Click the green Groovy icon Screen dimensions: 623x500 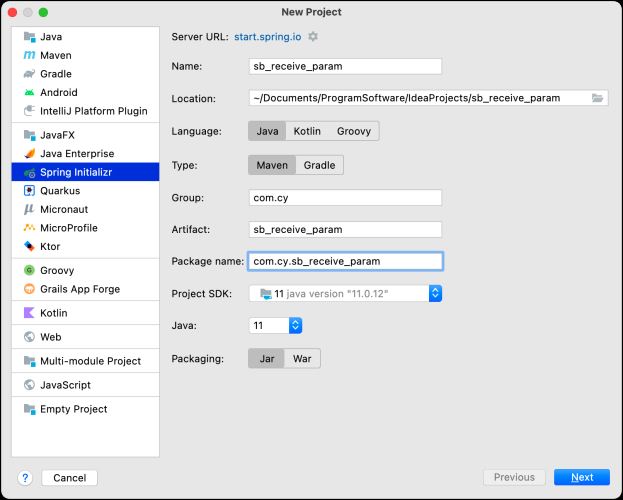tap(29, 270)
